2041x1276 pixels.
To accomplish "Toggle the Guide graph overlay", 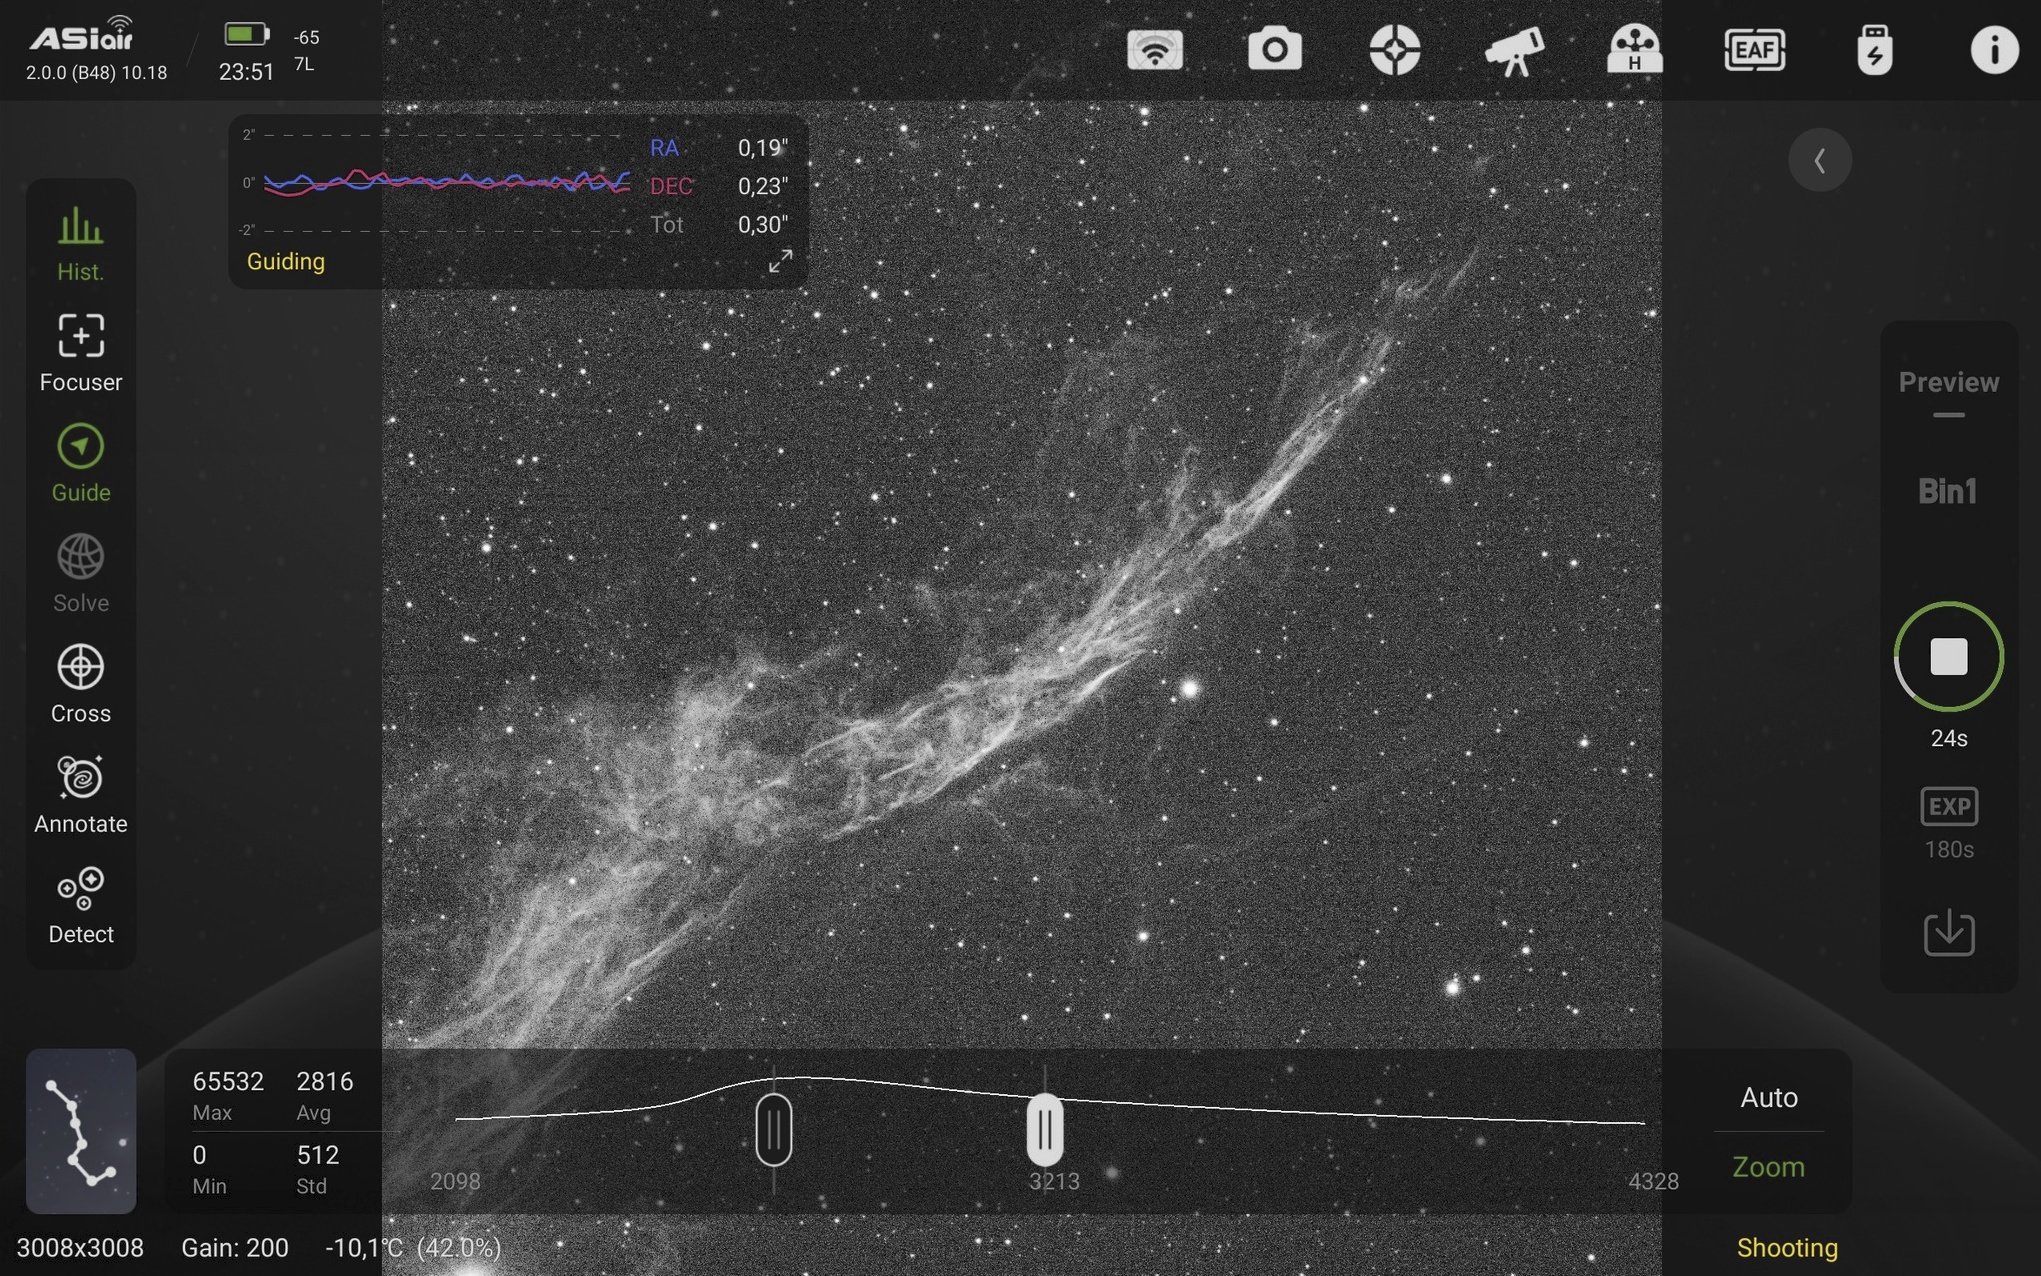I will click(x=80, y=463).
